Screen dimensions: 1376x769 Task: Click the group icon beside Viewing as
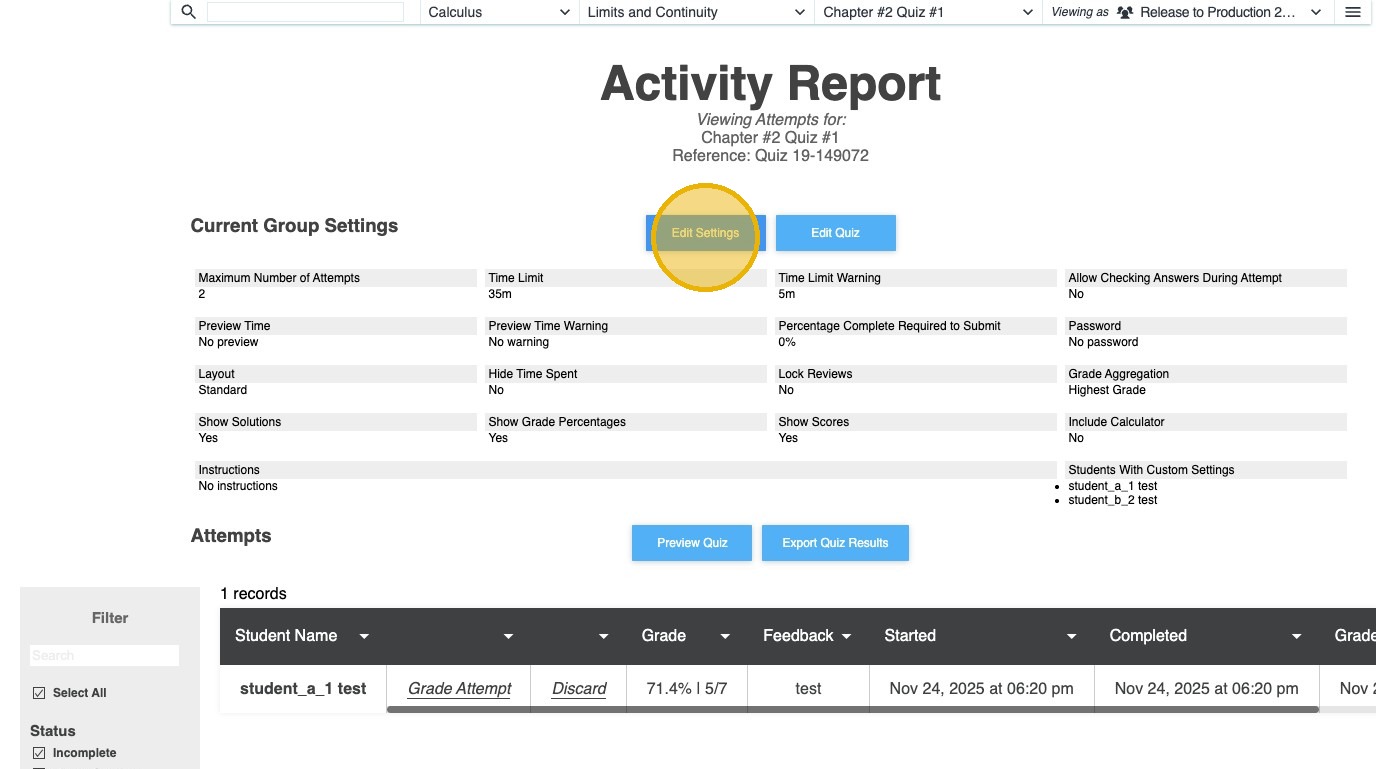1125,12
